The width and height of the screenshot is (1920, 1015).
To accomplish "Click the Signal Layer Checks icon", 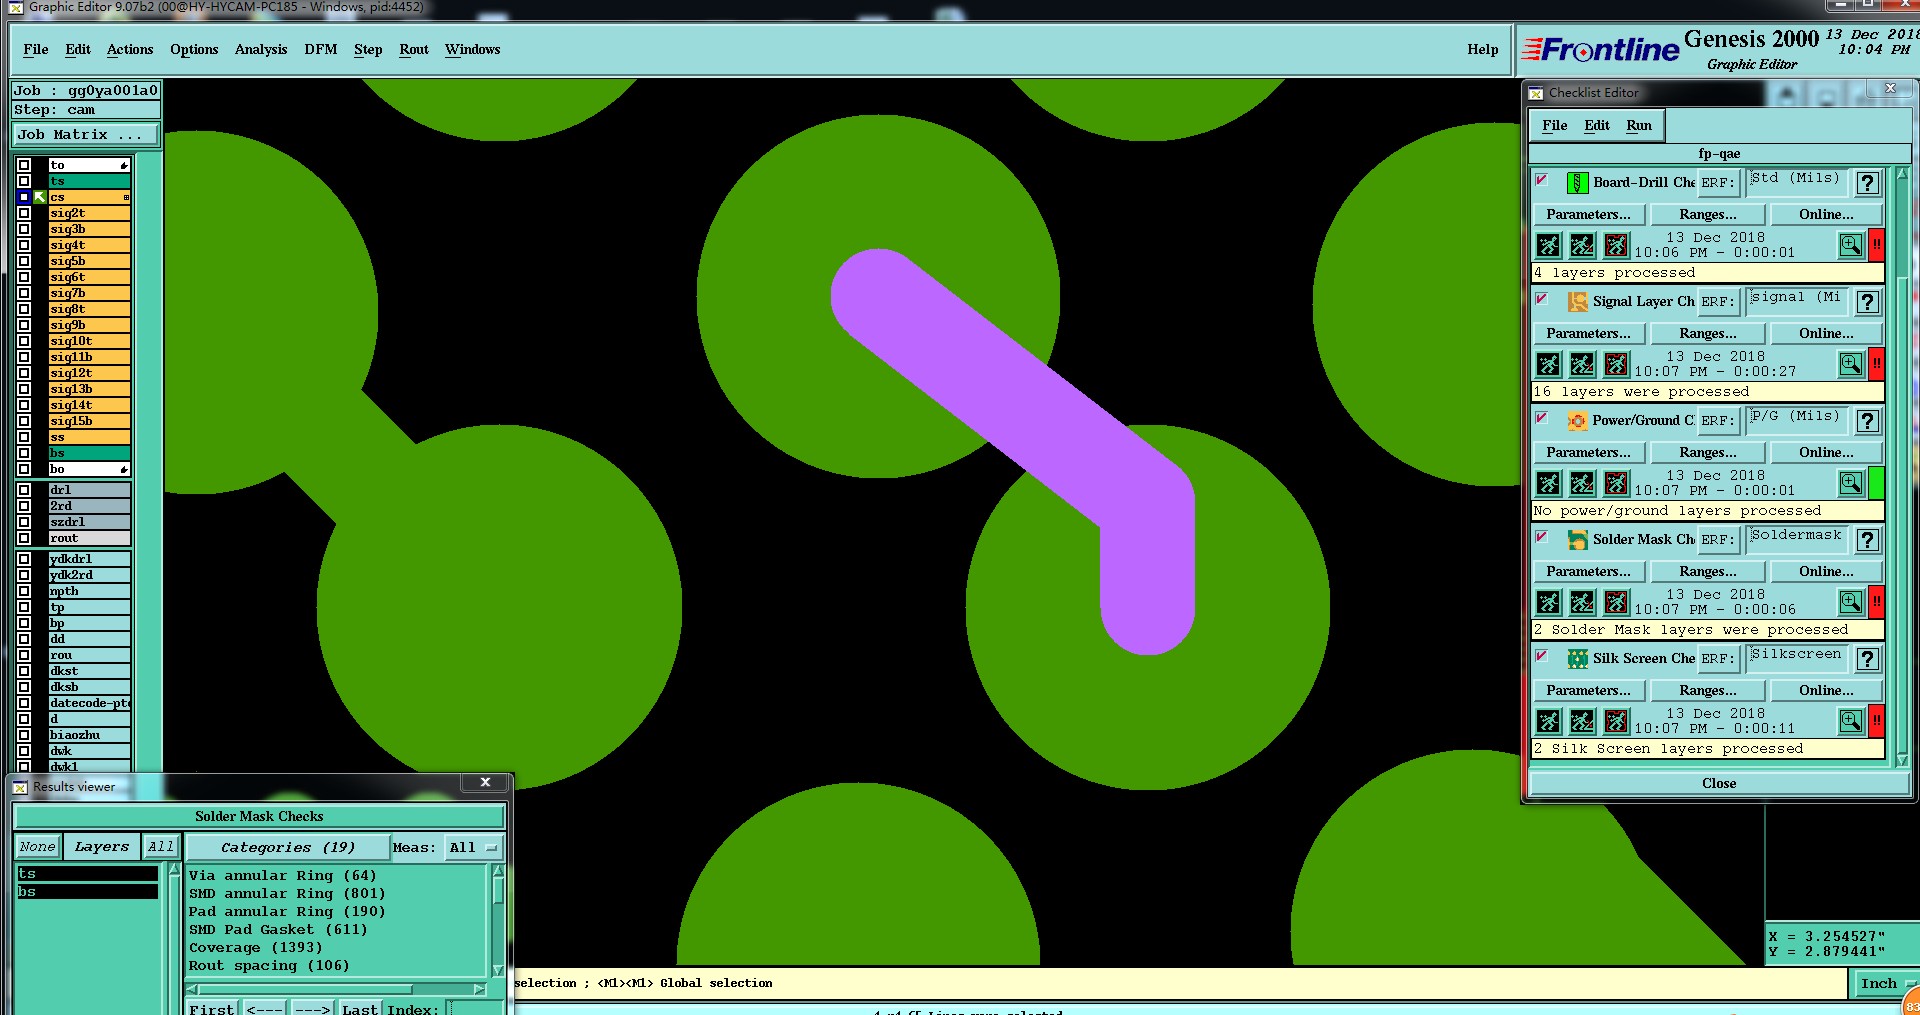I will [x=1577, y=302].
